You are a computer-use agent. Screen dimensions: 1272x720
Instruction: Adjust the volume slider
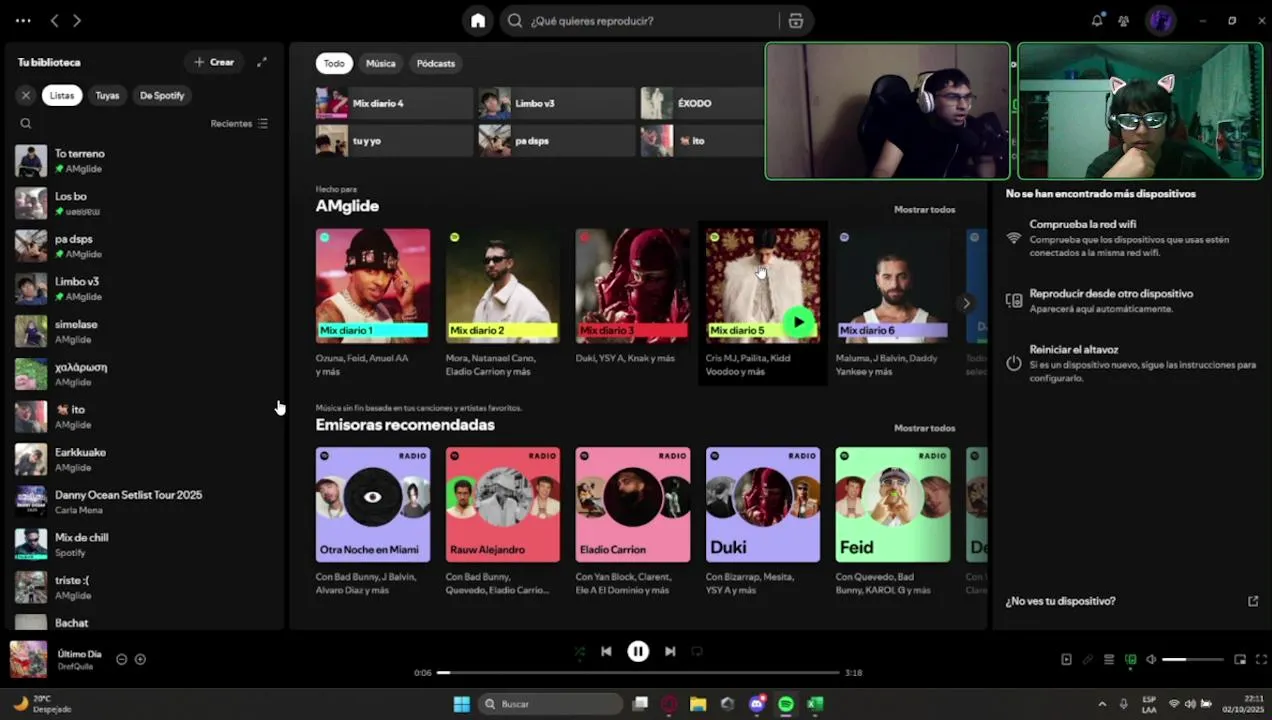coord(1192,659)
